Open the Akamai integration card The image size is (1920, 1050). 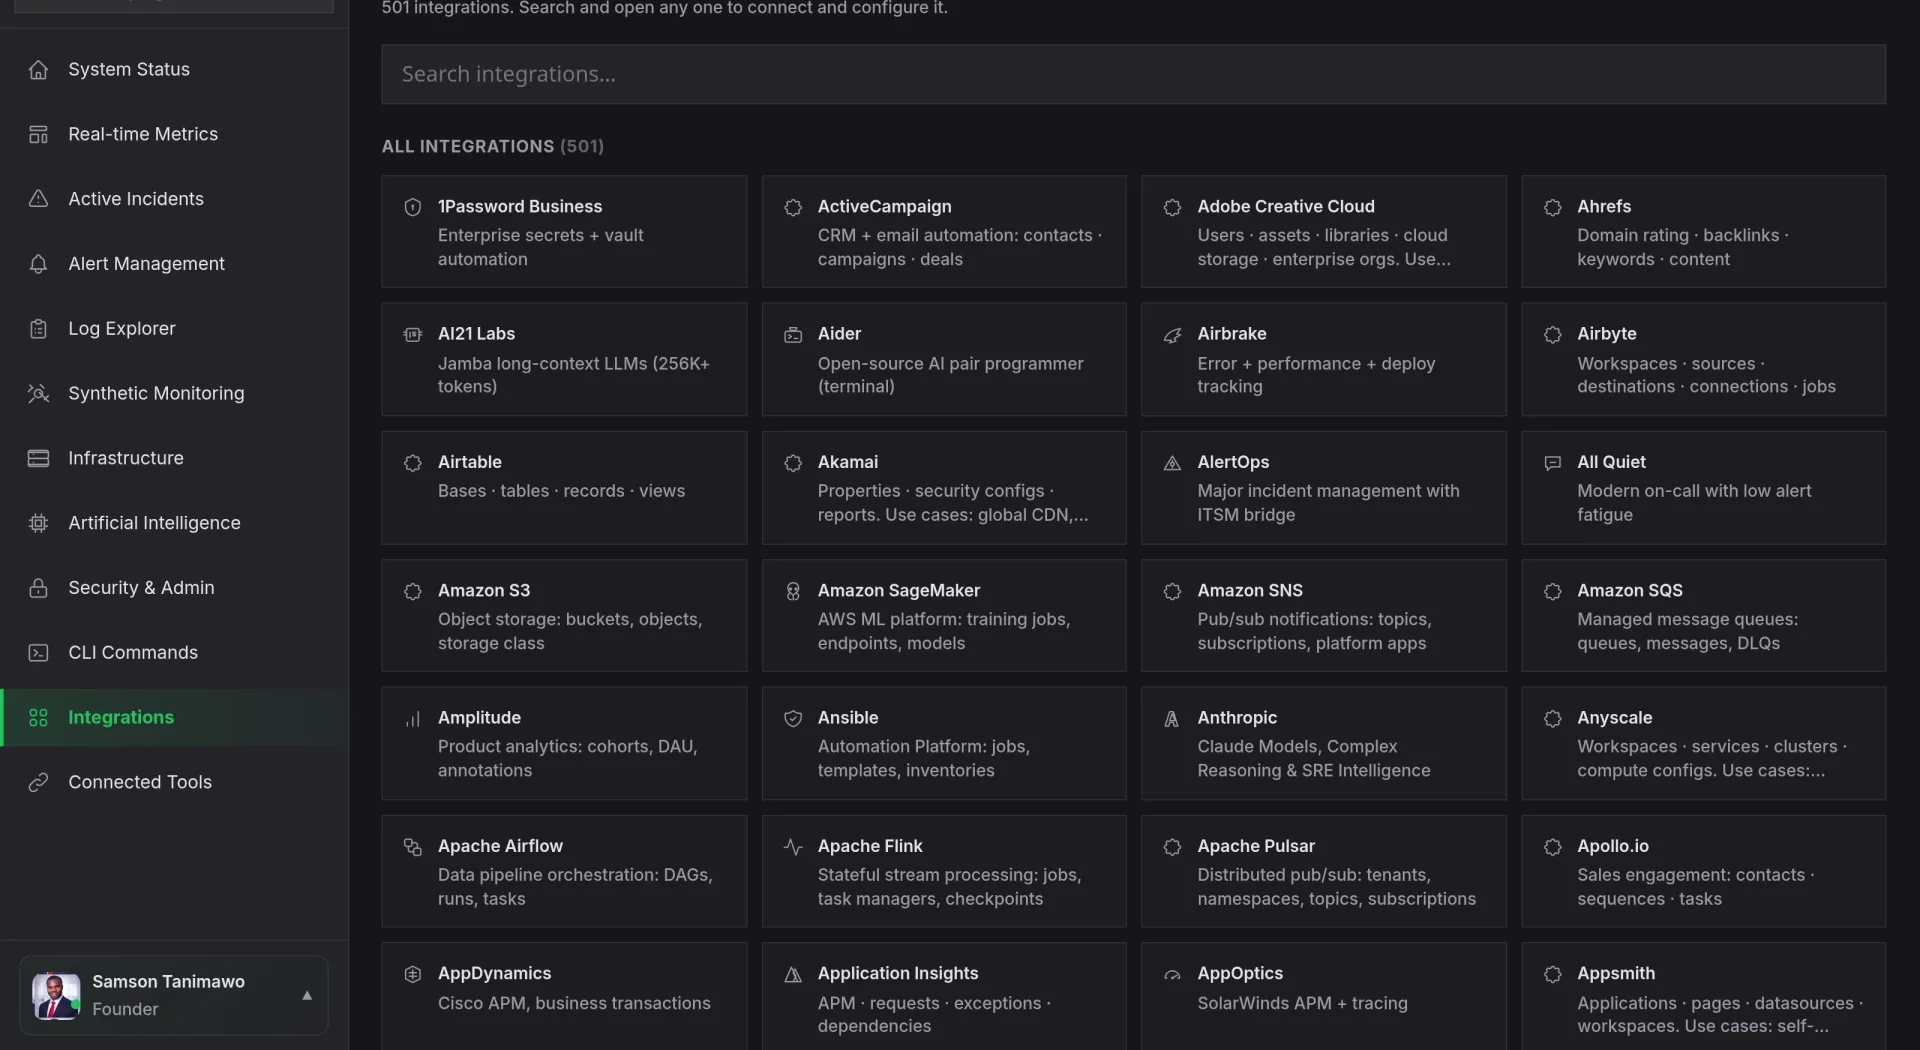coord(944,488)
